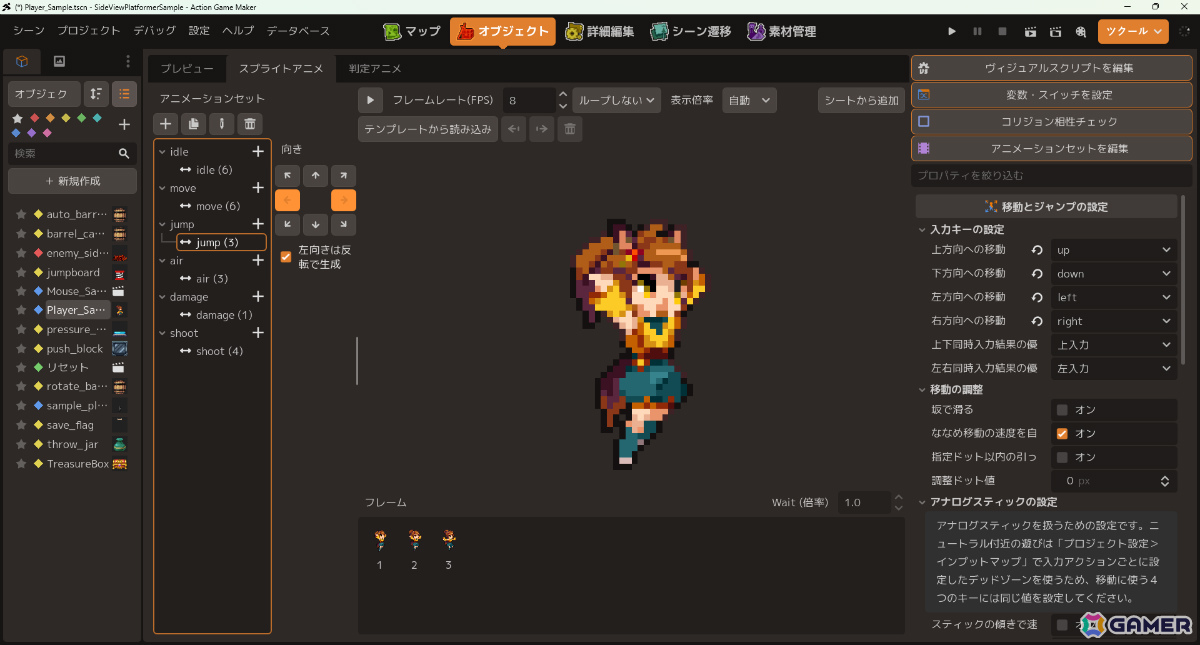Play the current scene clapperboard icon

[x=1029, y=31]
